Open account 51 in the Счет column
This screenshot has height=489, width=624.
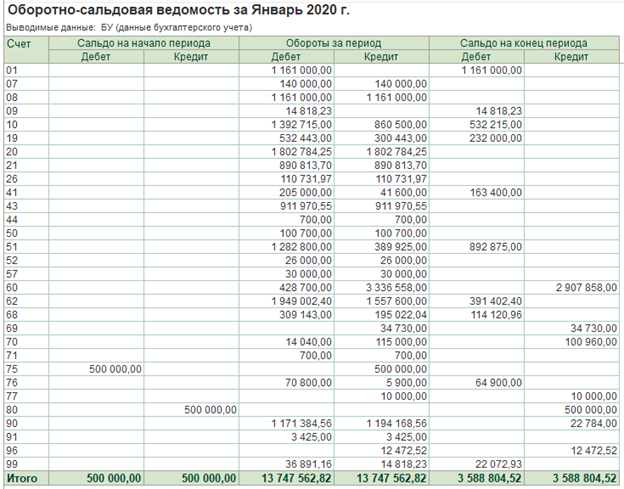pyautogui.click(x=13, y=245)
